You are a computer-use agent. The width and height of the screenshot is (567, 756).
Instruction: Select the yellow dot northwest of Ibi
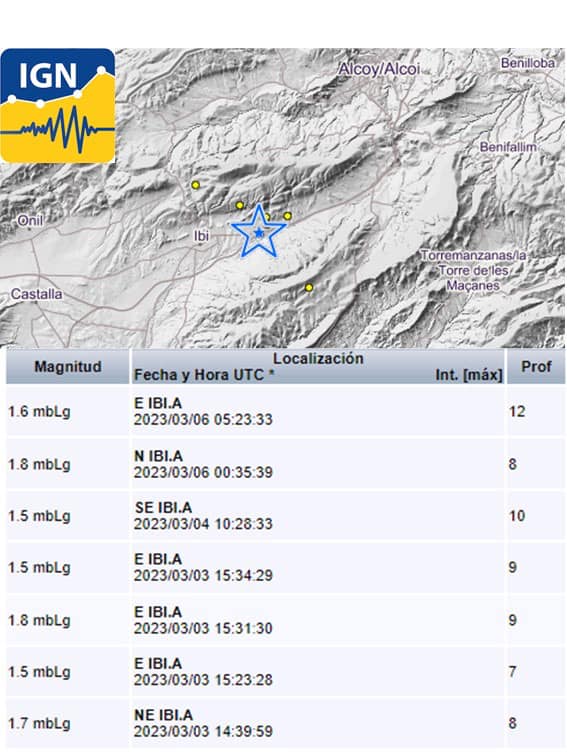tap(195, 185)
